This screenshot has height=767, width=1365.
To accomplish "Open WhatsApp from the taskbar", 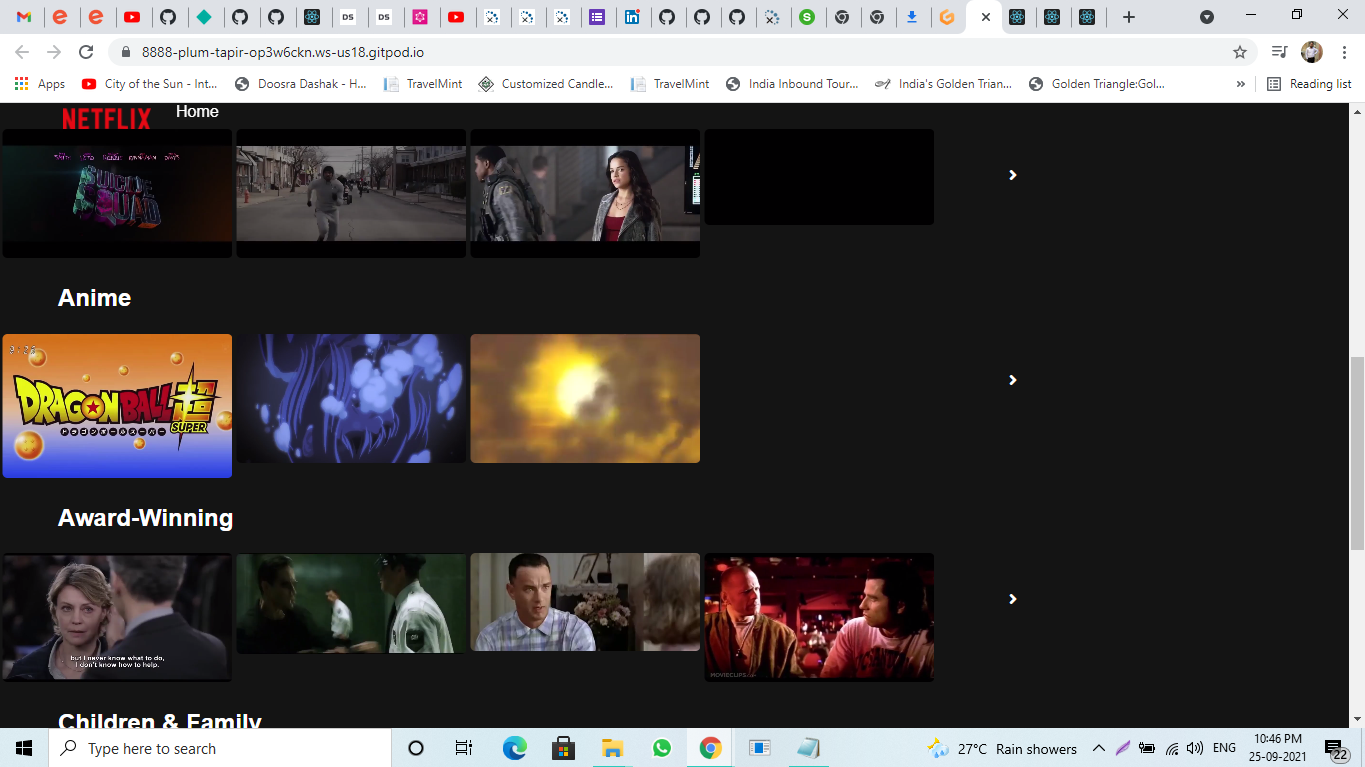I will click(661, 748).
